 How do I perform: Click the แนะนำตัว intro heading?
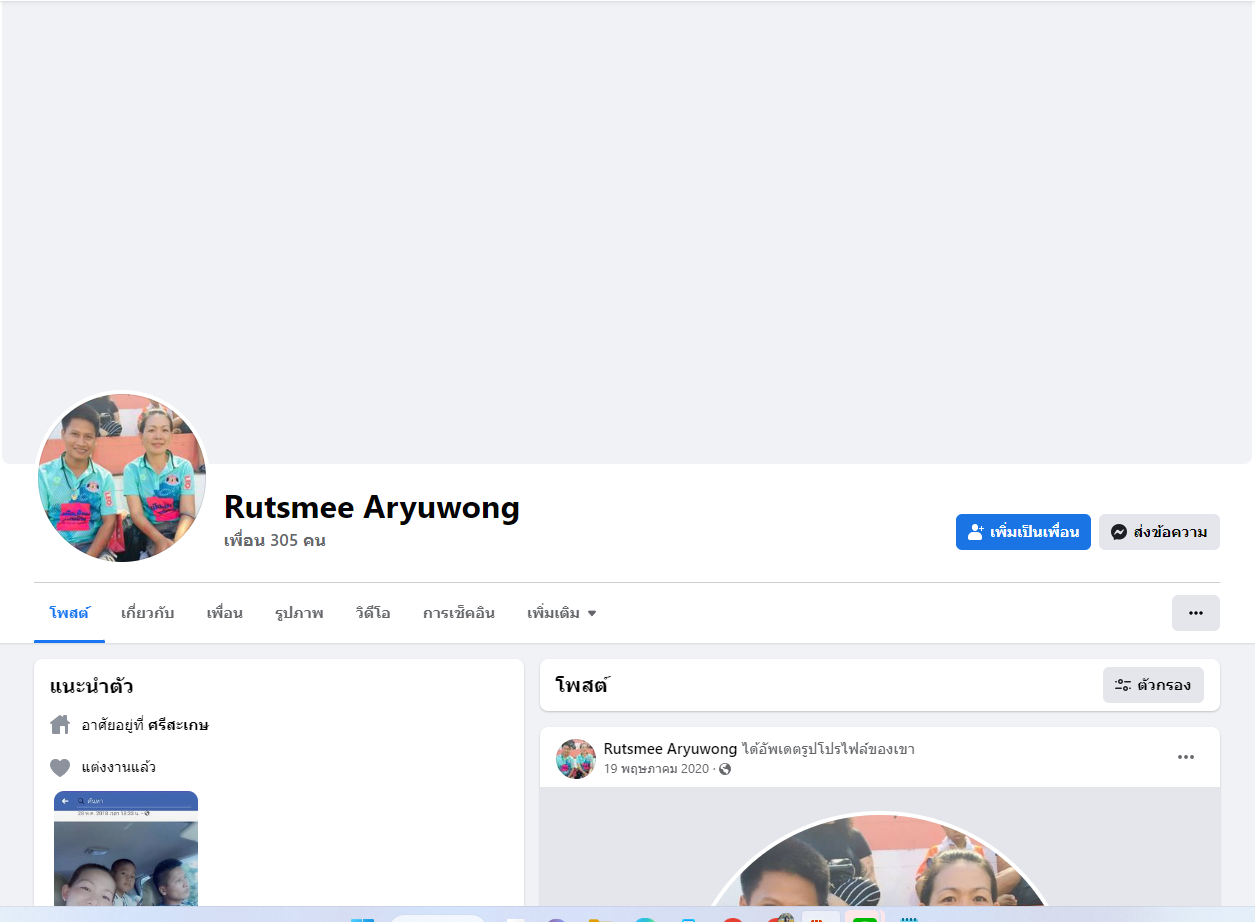pyautogui.click(x=91, y=687)
